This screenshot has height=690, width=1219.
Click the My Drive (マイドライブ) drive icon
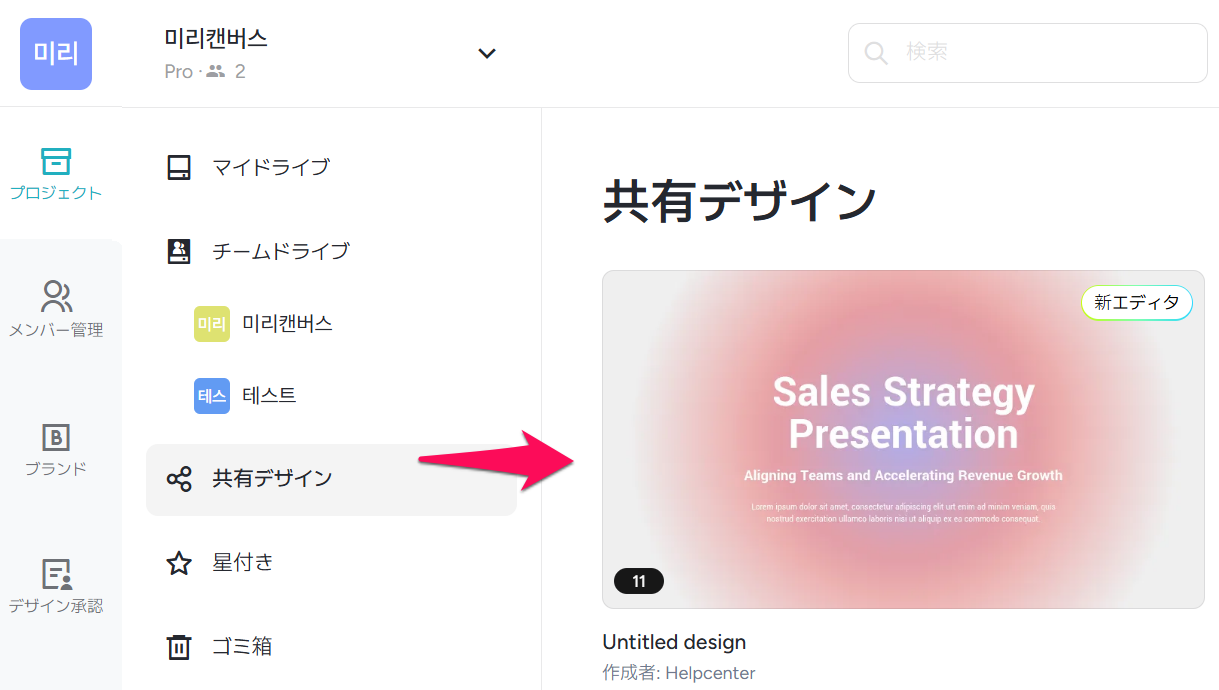point(179,167)
